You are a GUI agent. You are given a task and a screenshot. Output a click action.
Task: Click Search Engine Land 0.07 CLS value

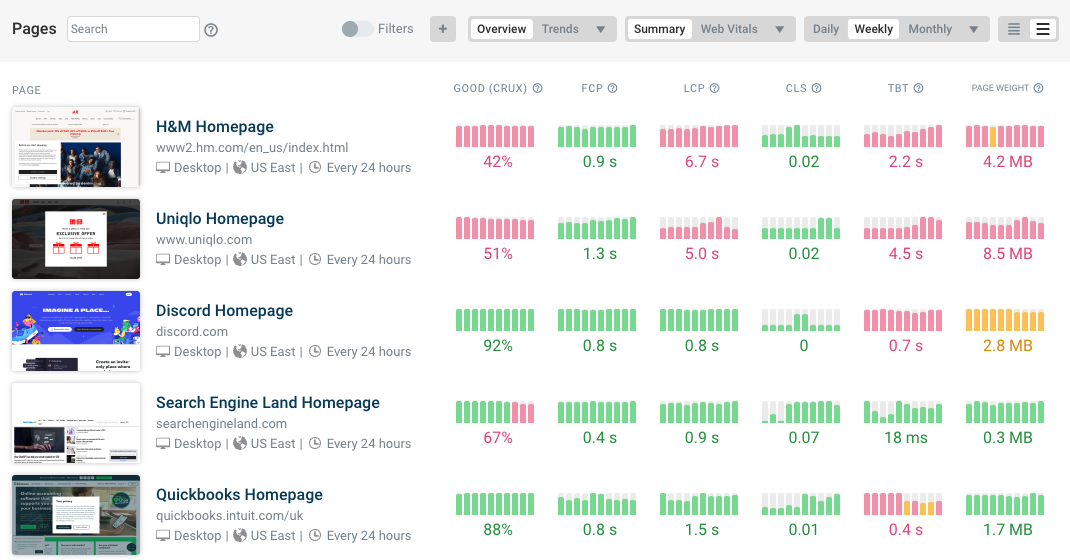(x=803, y=438)
